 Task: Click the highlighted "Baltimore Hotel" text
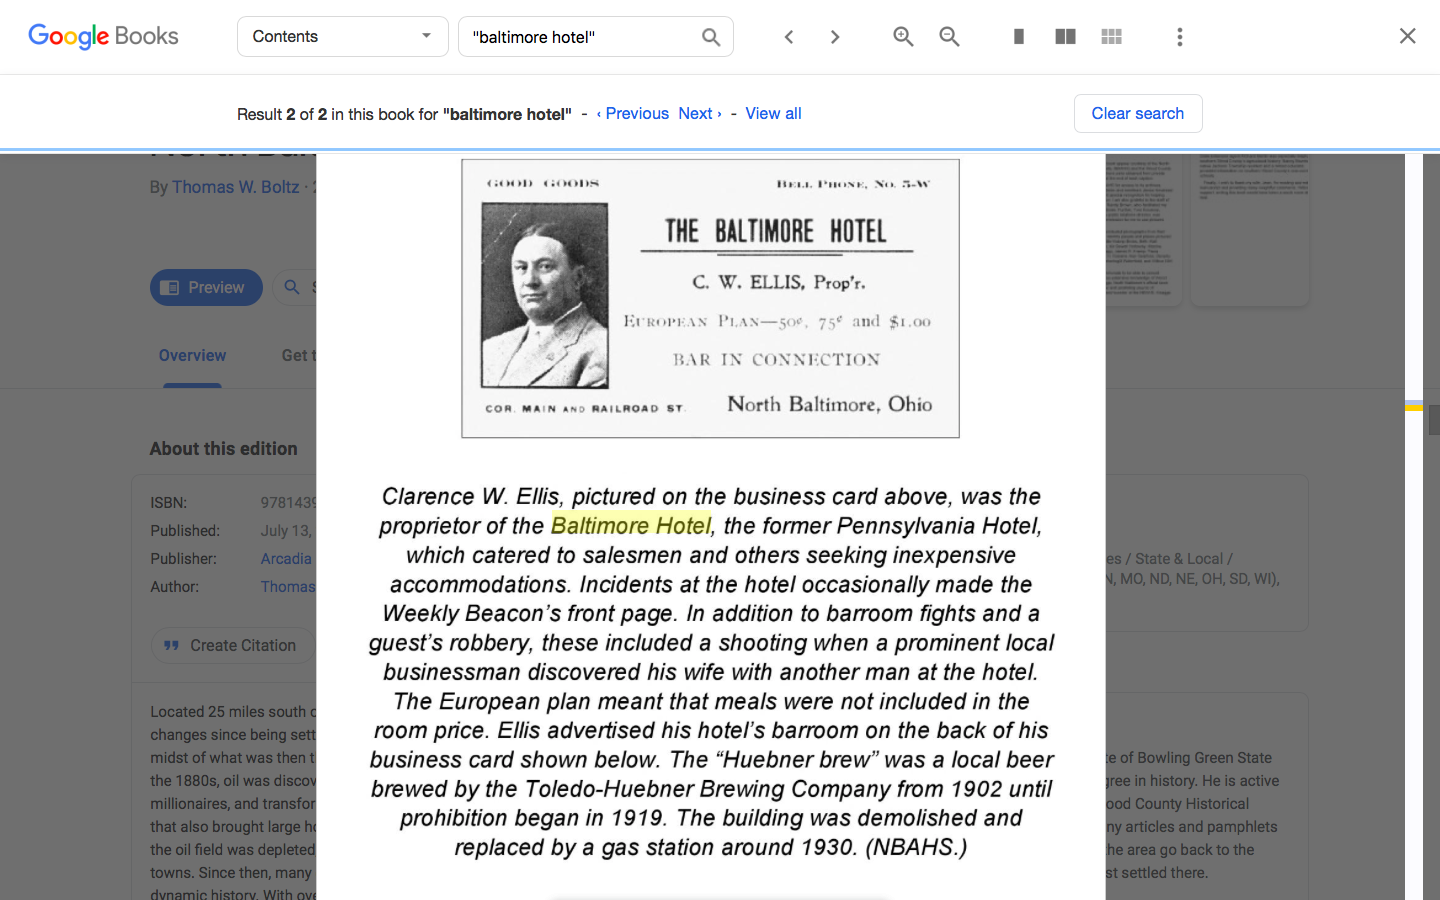631,525
